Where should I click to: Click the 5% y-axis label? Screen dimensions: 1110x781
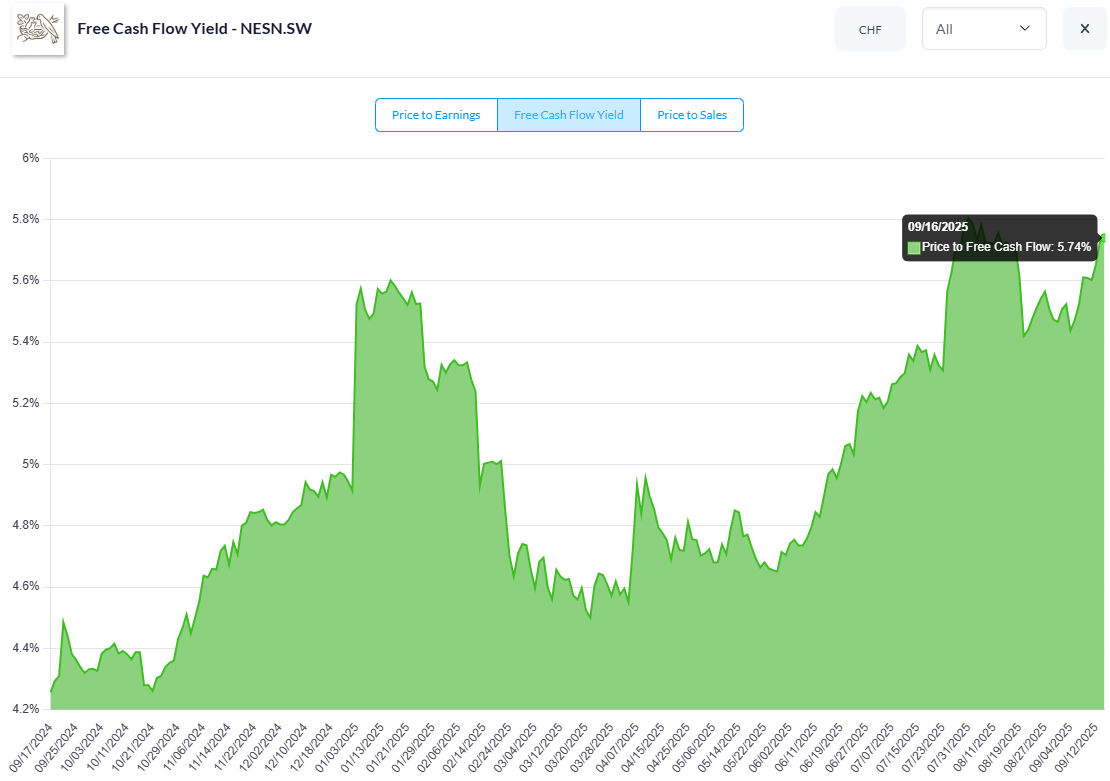coord(30,464)
